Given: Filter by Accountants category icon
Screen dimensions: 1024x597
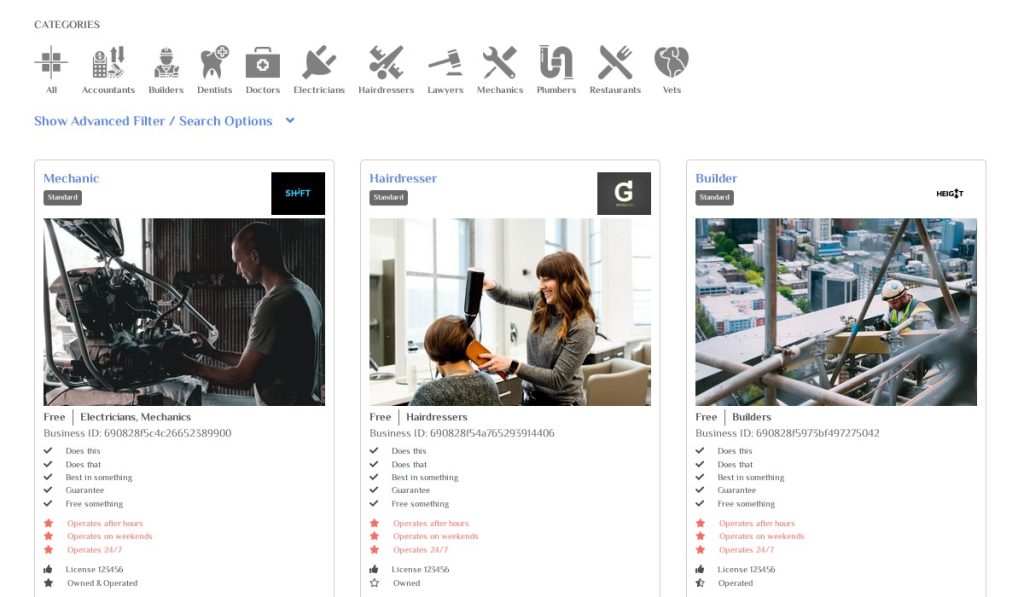Looking at the screenshot, I should (x=108, y=63).
